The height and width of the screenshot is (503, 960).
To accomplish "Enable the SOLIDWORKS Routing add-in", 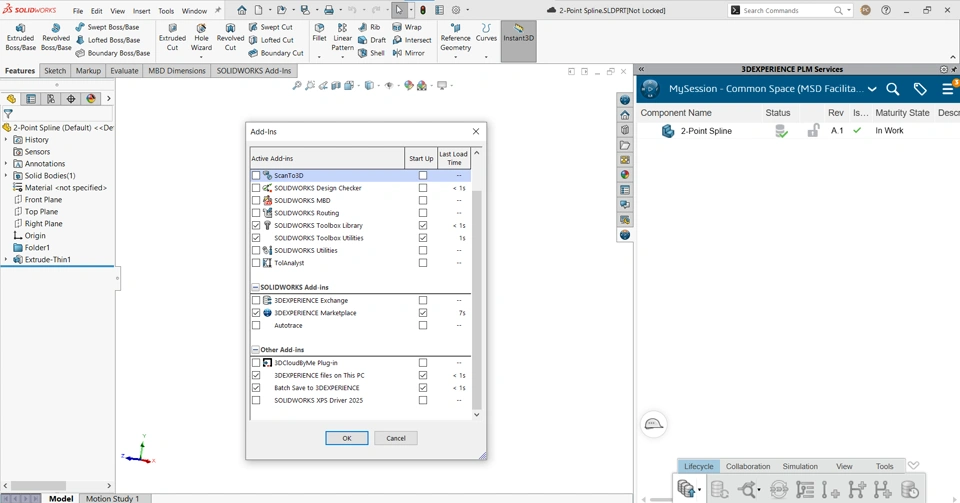I will coord(256,213).
